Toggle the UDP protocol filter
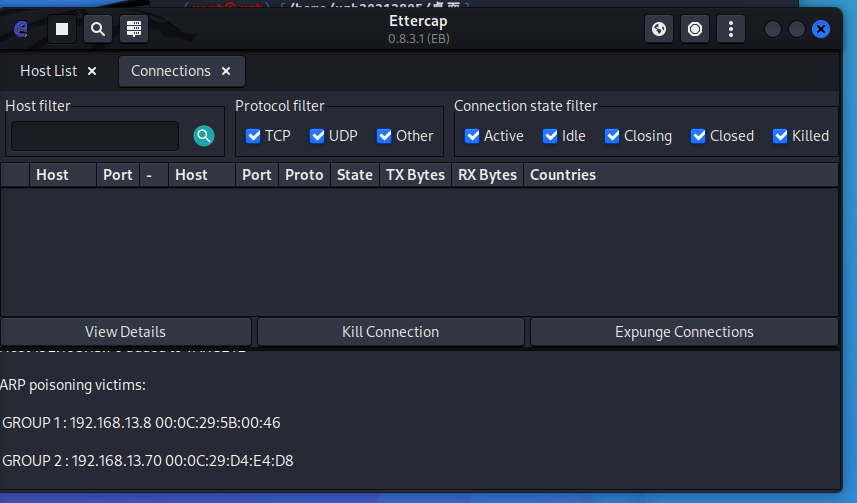Screen dimensions: 857x503 click(x=317, y=136)
